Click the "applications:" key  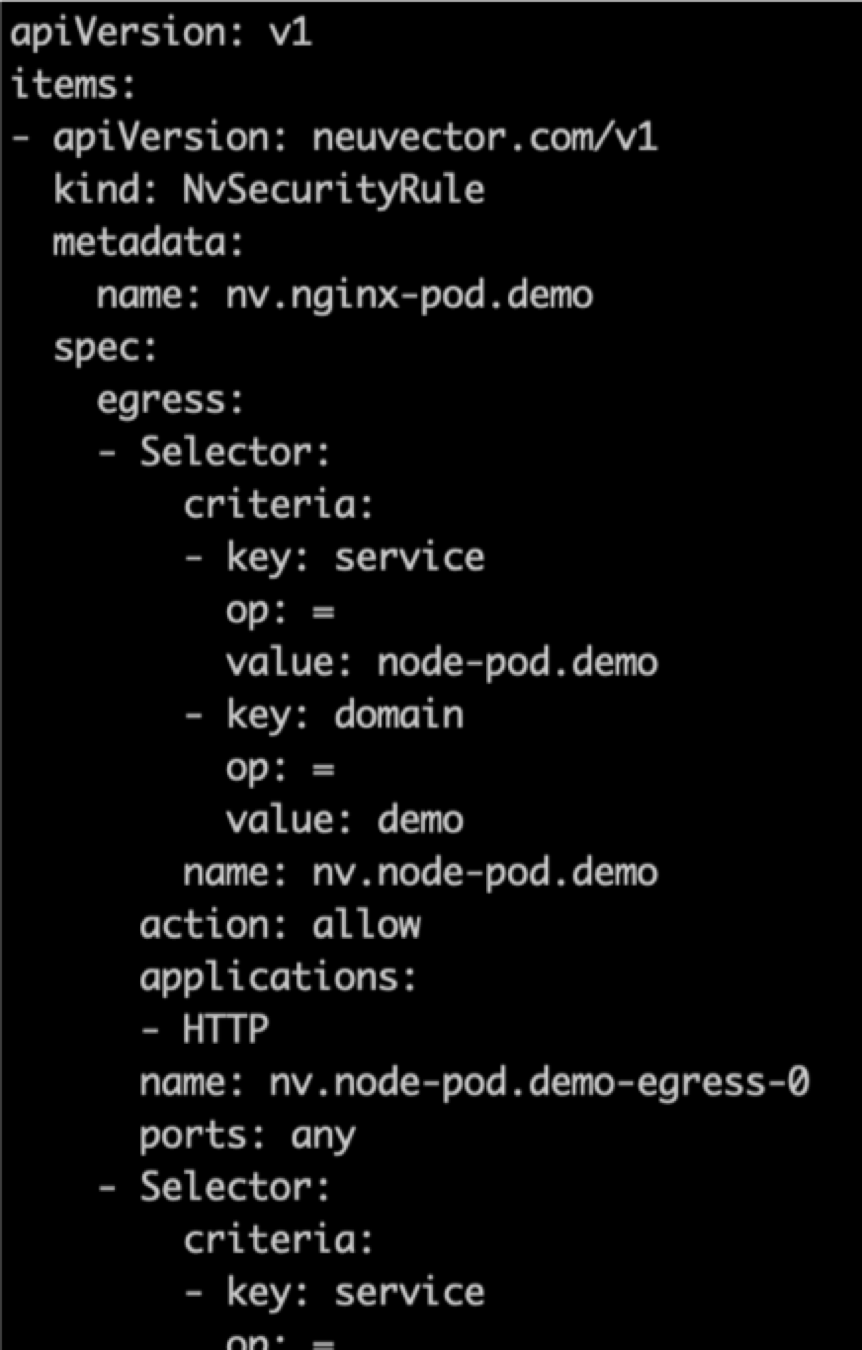click(x=278, y=978)
